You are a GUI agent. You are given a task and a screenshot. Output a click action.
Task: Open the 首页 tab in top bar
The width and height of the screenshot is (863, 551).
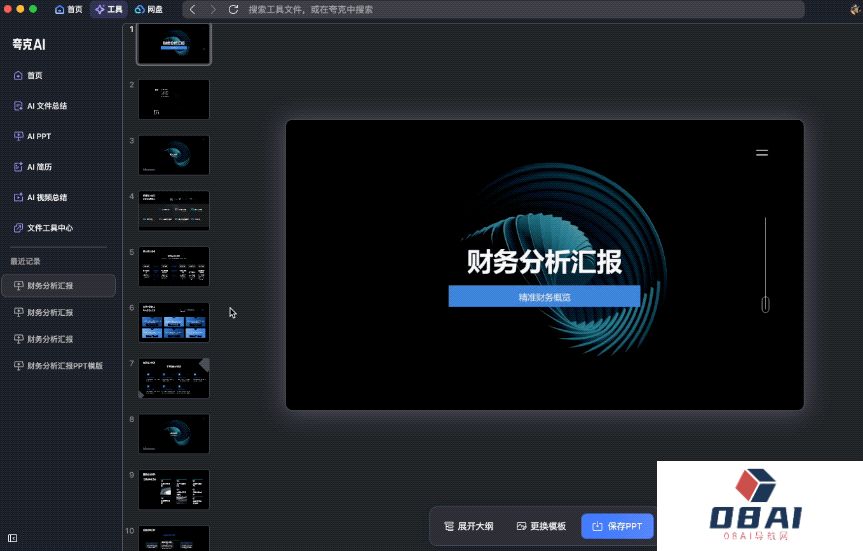[68, 9]
